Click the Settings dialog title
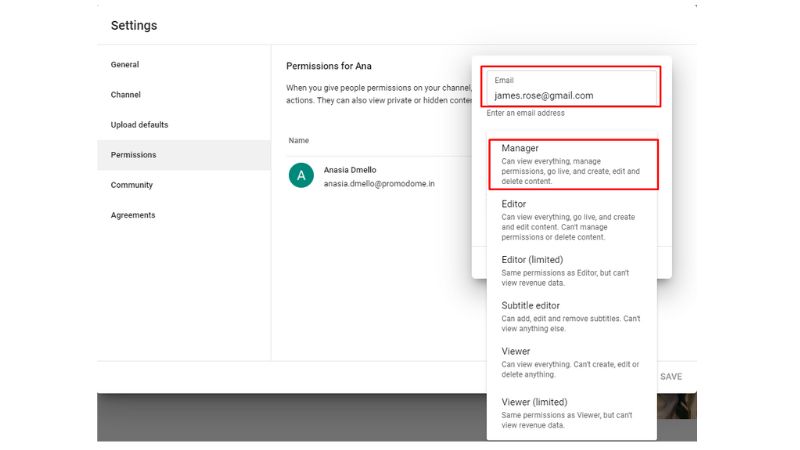Viewport: 800px width, 450px height. 134,25
